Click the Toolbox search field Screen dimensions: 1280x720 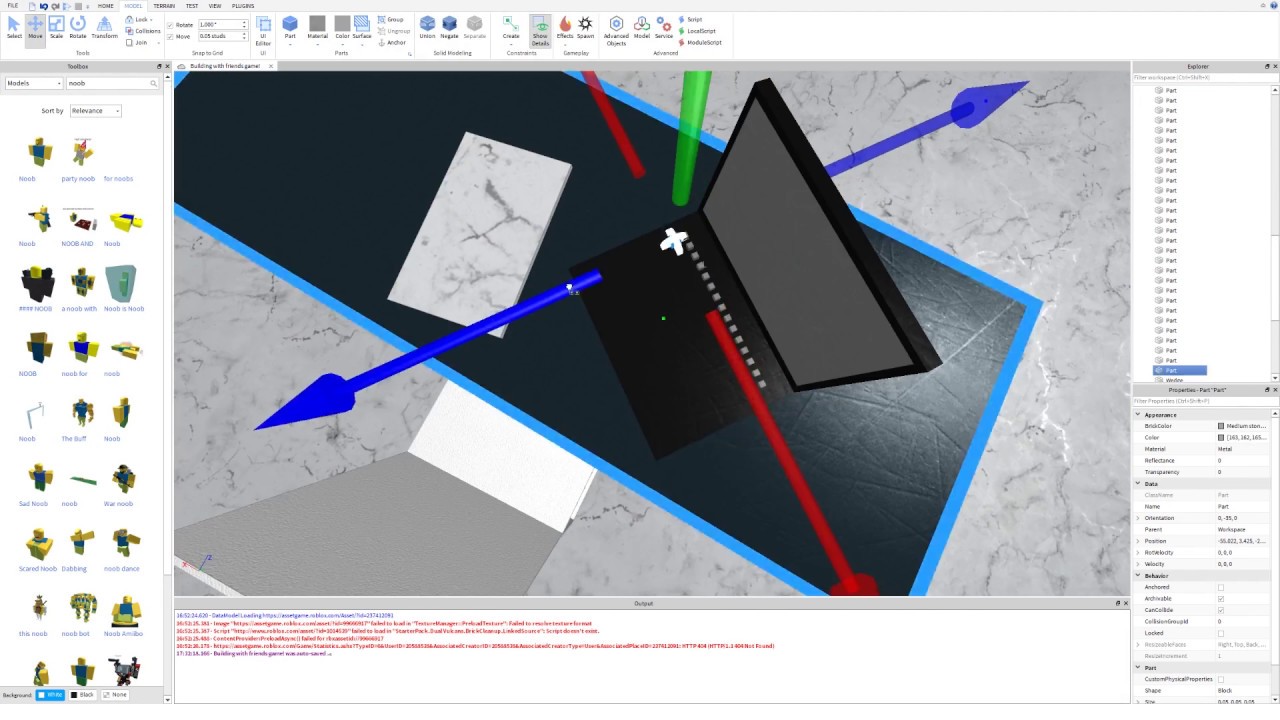(112, 84)
